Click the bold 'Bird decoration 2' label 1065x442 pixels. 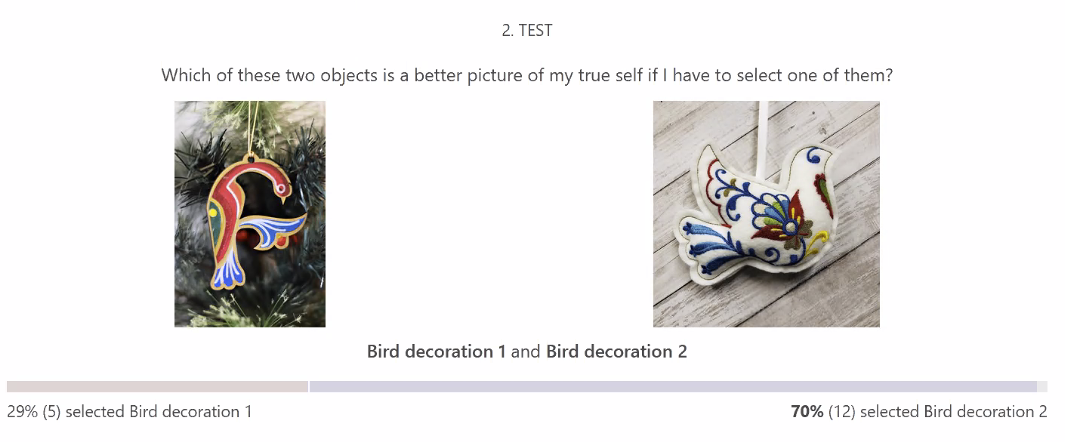coord(617,352)
